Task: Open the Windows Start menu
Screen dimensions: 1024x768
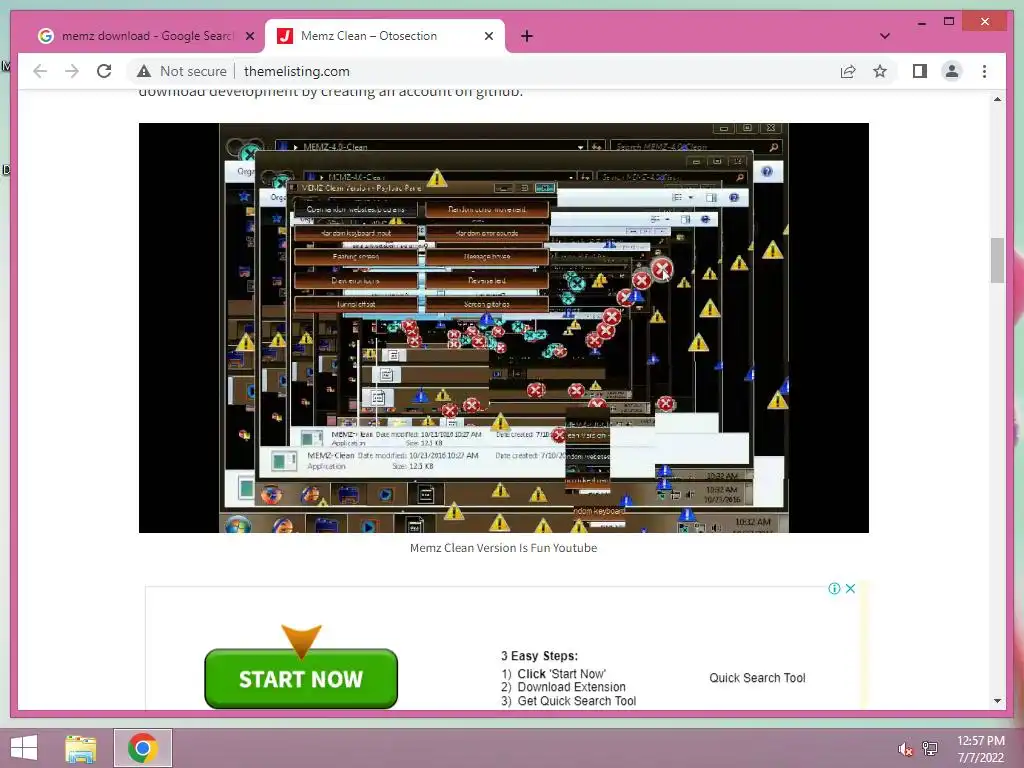Action: [24, 748]
